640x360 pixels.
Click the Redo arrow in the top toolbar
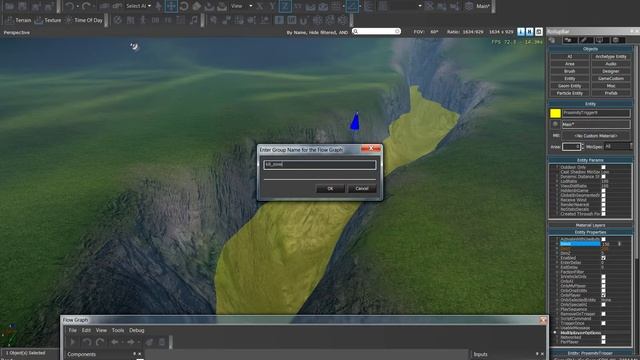(x=86, y=6)
